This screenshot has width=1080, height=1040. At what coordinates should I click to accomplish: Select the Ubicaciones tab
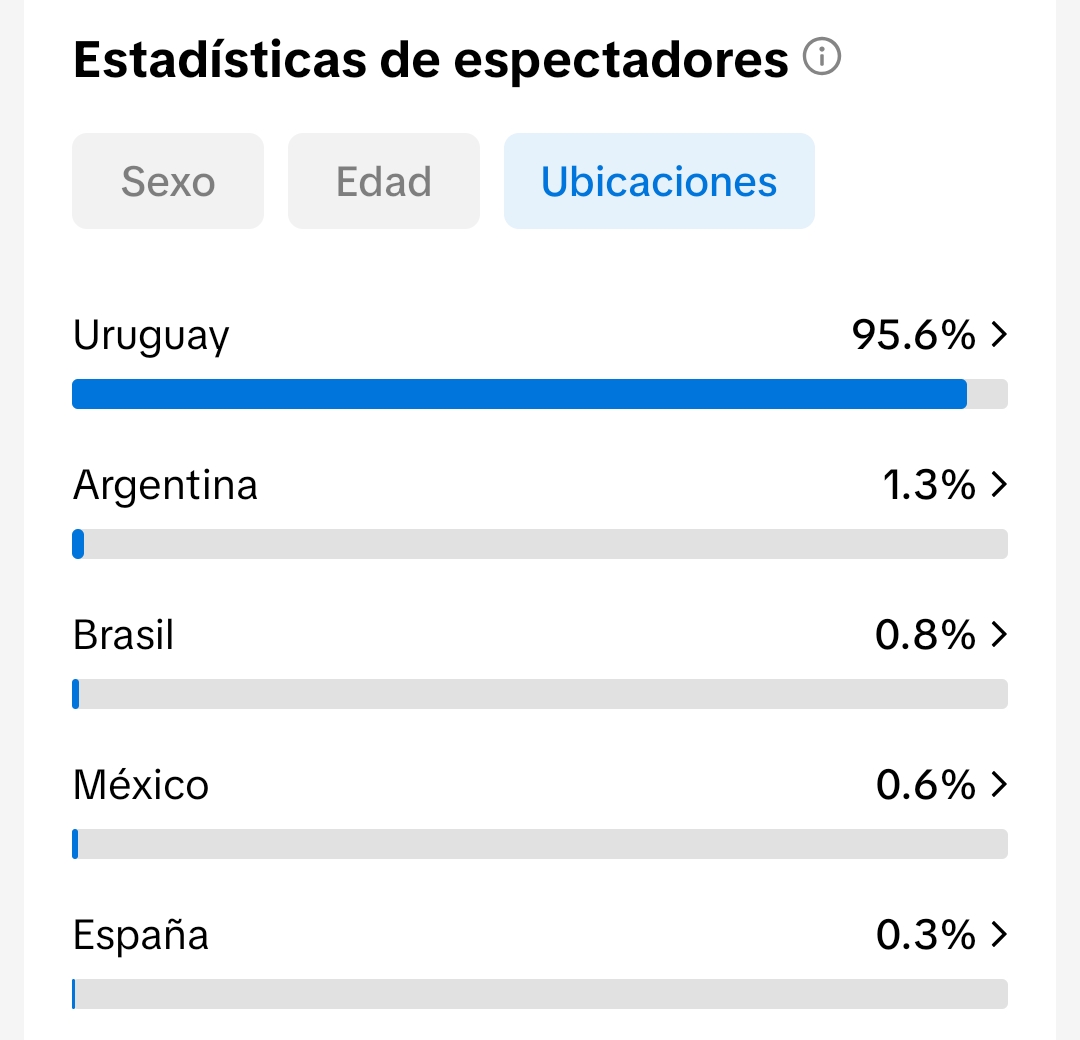pos(659,182)
